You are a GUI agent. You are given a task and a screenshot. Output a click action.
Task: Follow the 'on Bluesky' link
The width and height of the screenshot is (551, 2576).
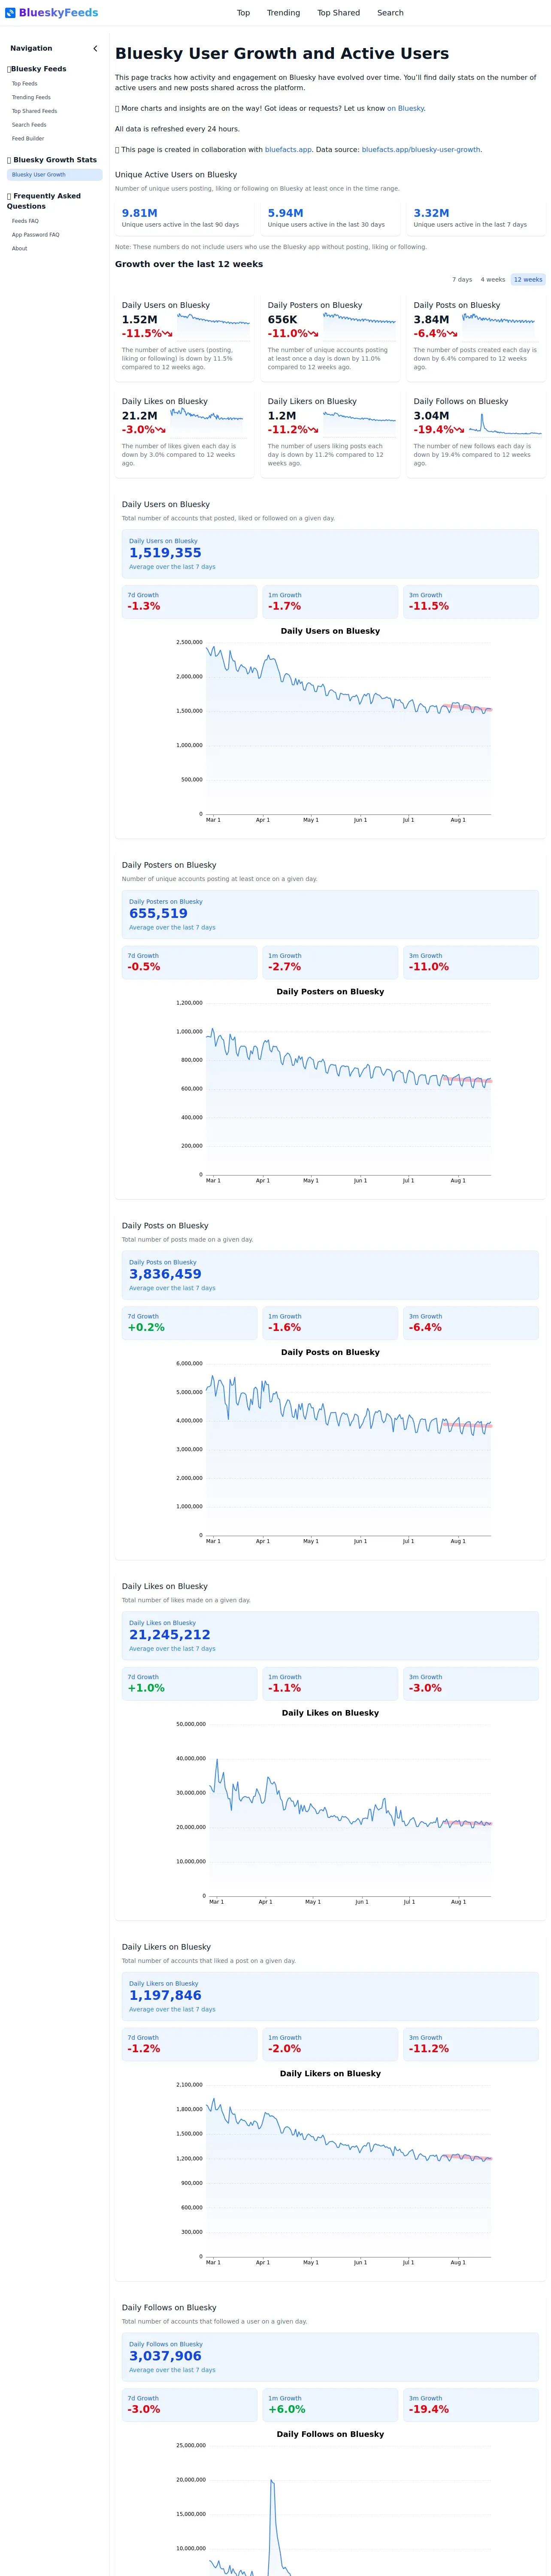[x=405, y=108]
